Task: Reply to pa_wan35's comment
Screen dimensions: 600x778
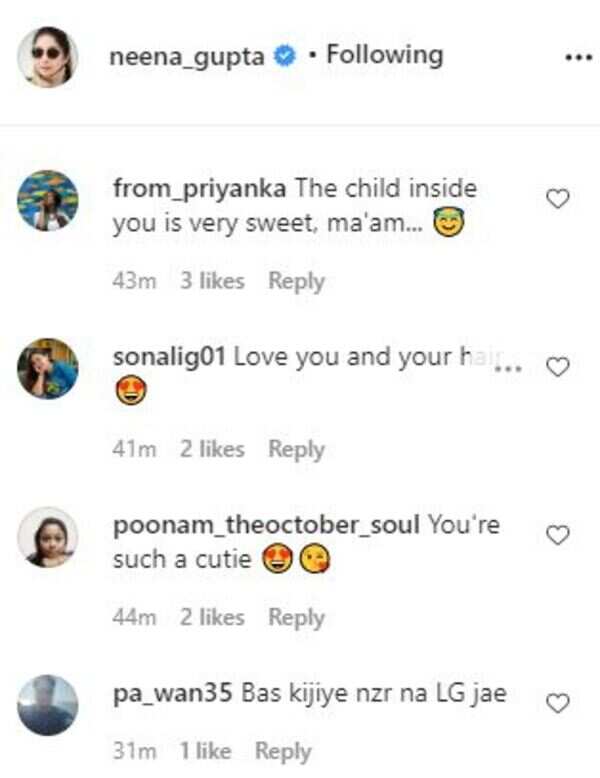Action: pos(283,750)
